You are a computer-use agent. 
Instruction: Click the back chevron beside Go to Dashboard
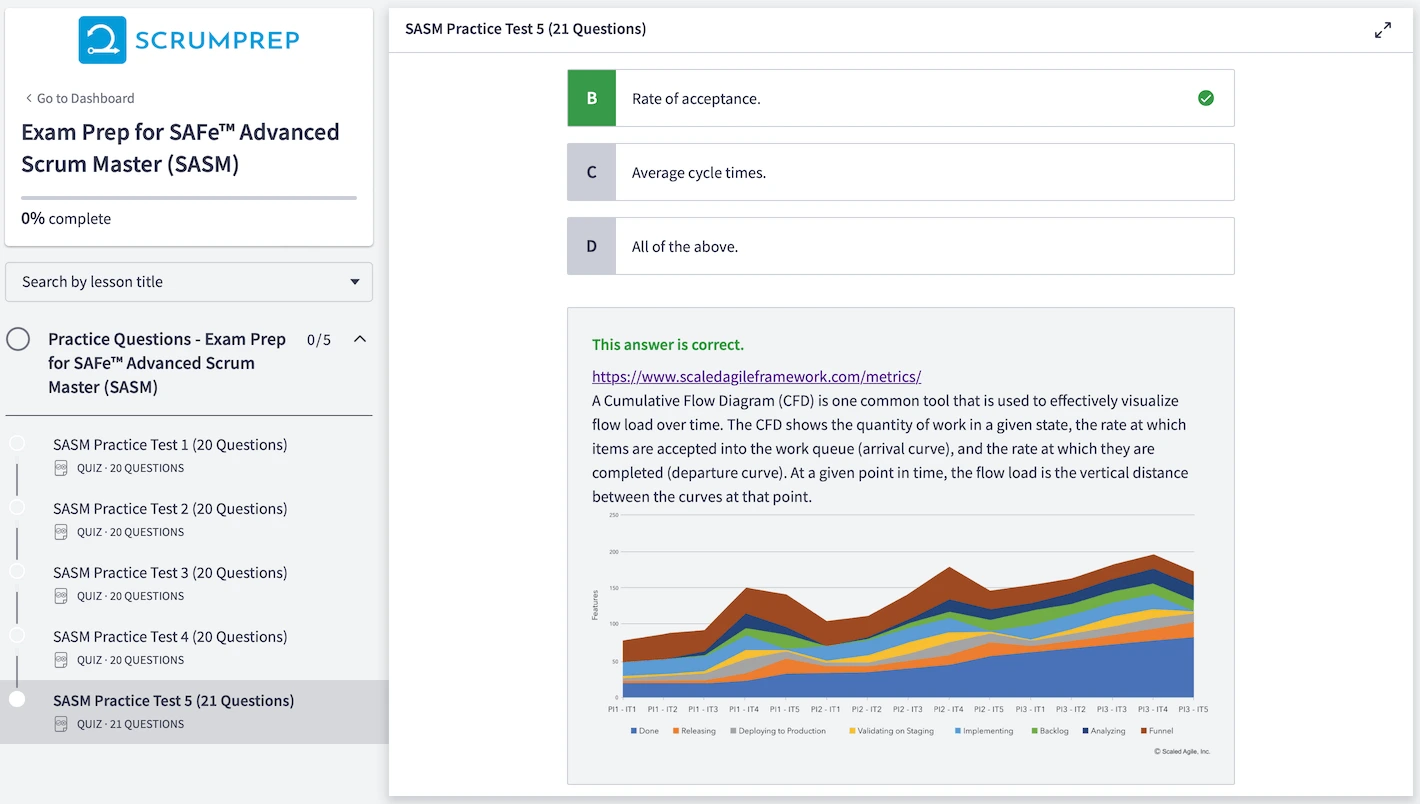[28, 98]
